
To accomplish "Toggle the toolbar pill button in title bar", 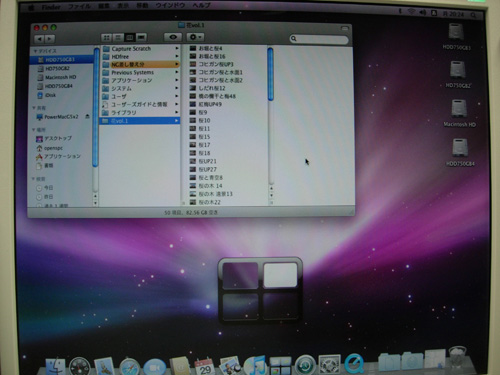I will pos(345,29).
